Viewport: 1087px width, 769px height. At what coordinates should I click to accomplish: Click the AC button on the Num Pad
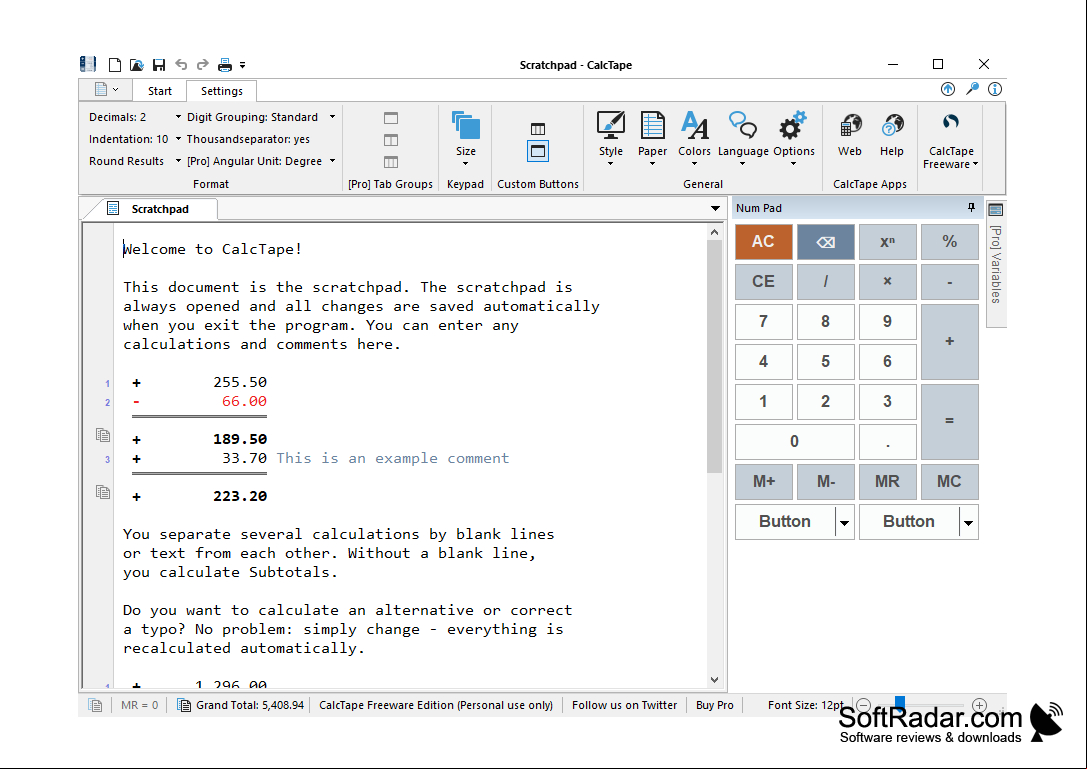pyautogui.click(x=763, y=242)
